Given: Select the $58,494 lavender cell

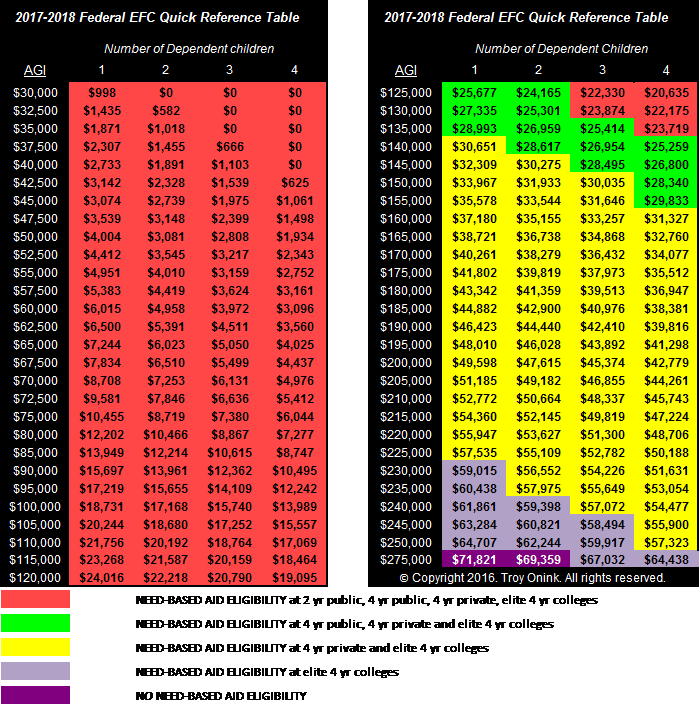Looking at the screenshot, I should tap(602, 525).
